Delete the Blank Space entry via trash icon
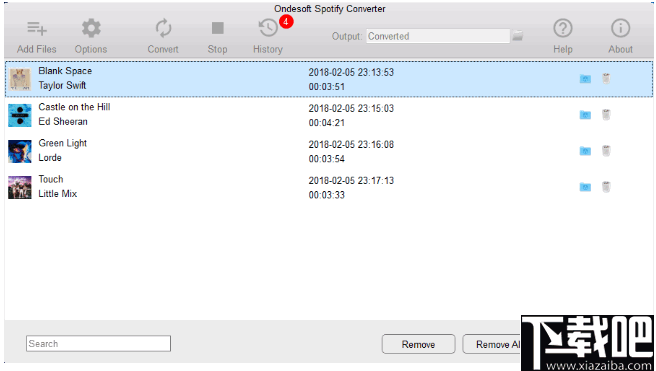Screen dimensions: 656x371 [606, 78]
